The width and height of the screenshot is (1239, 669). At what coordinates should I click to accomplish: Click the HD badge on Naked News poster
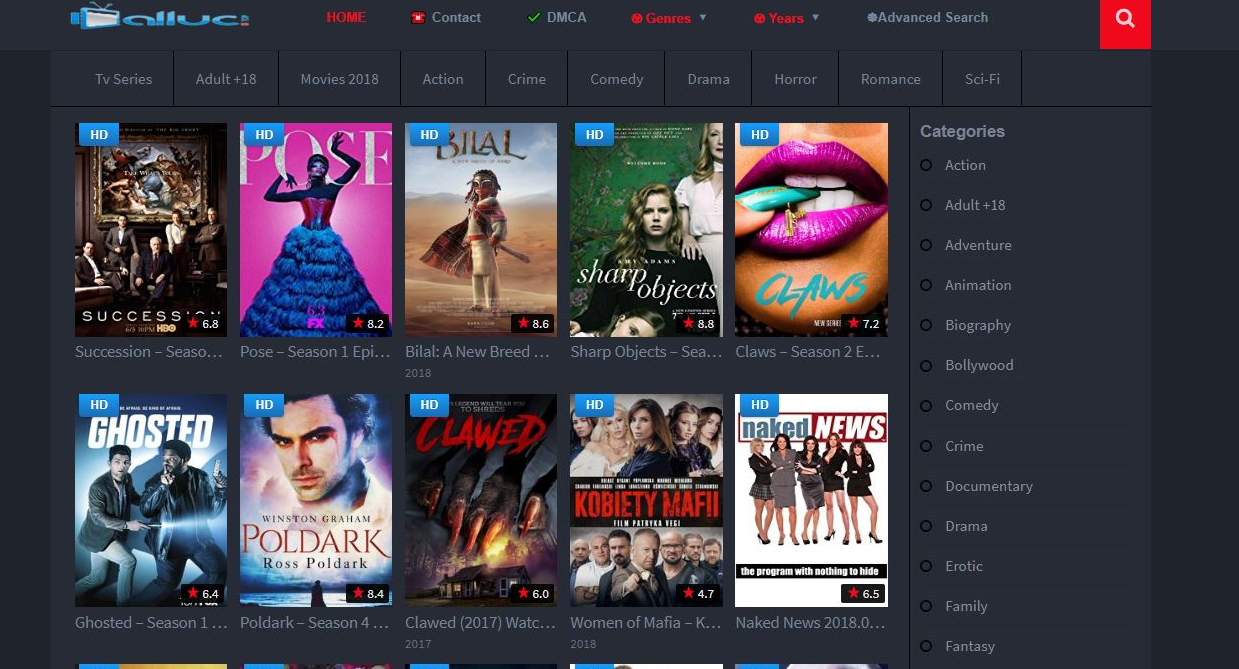click(759, 404)
